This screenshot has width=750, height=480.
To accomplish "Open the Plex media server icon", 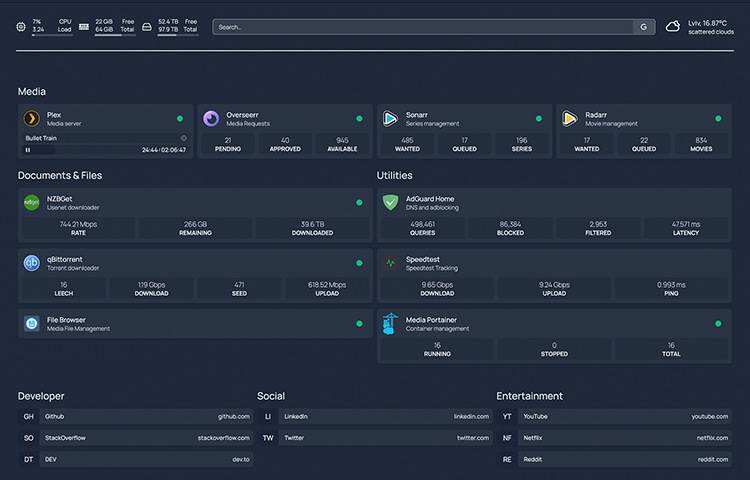I will (32, 119).
